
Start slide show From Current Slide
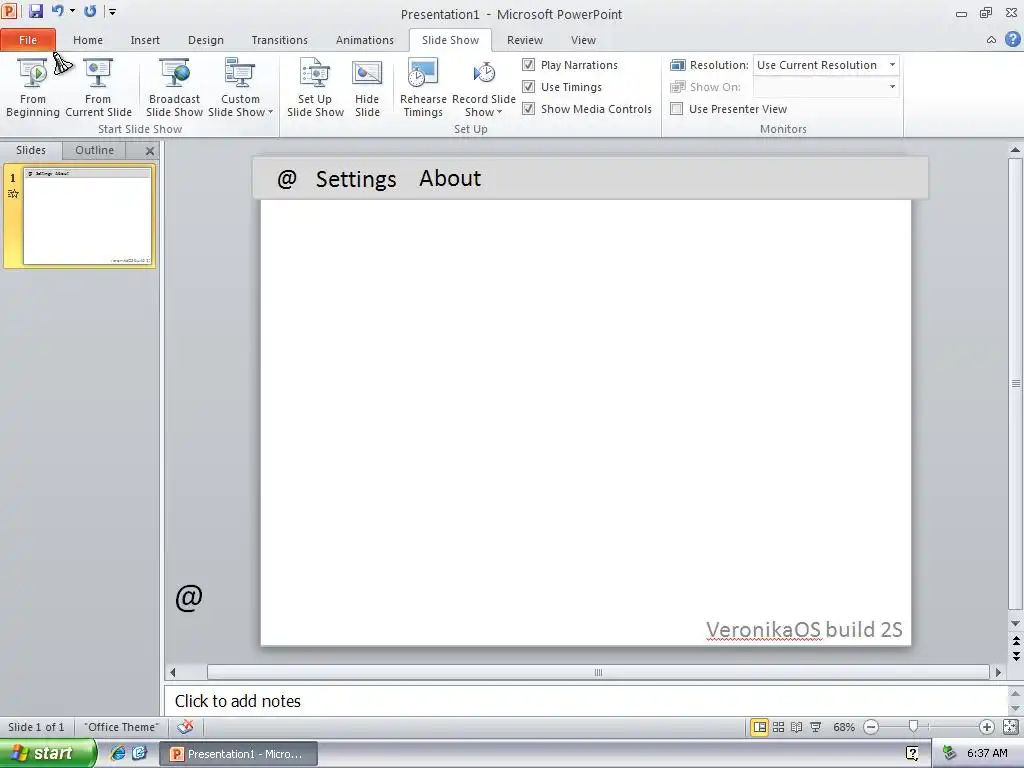click(98, 88)
